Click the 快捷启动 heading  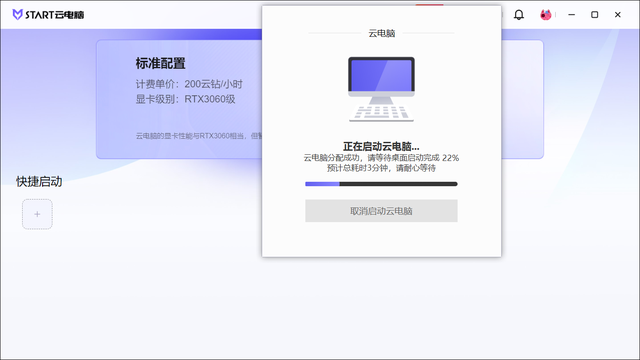point(39,182)
